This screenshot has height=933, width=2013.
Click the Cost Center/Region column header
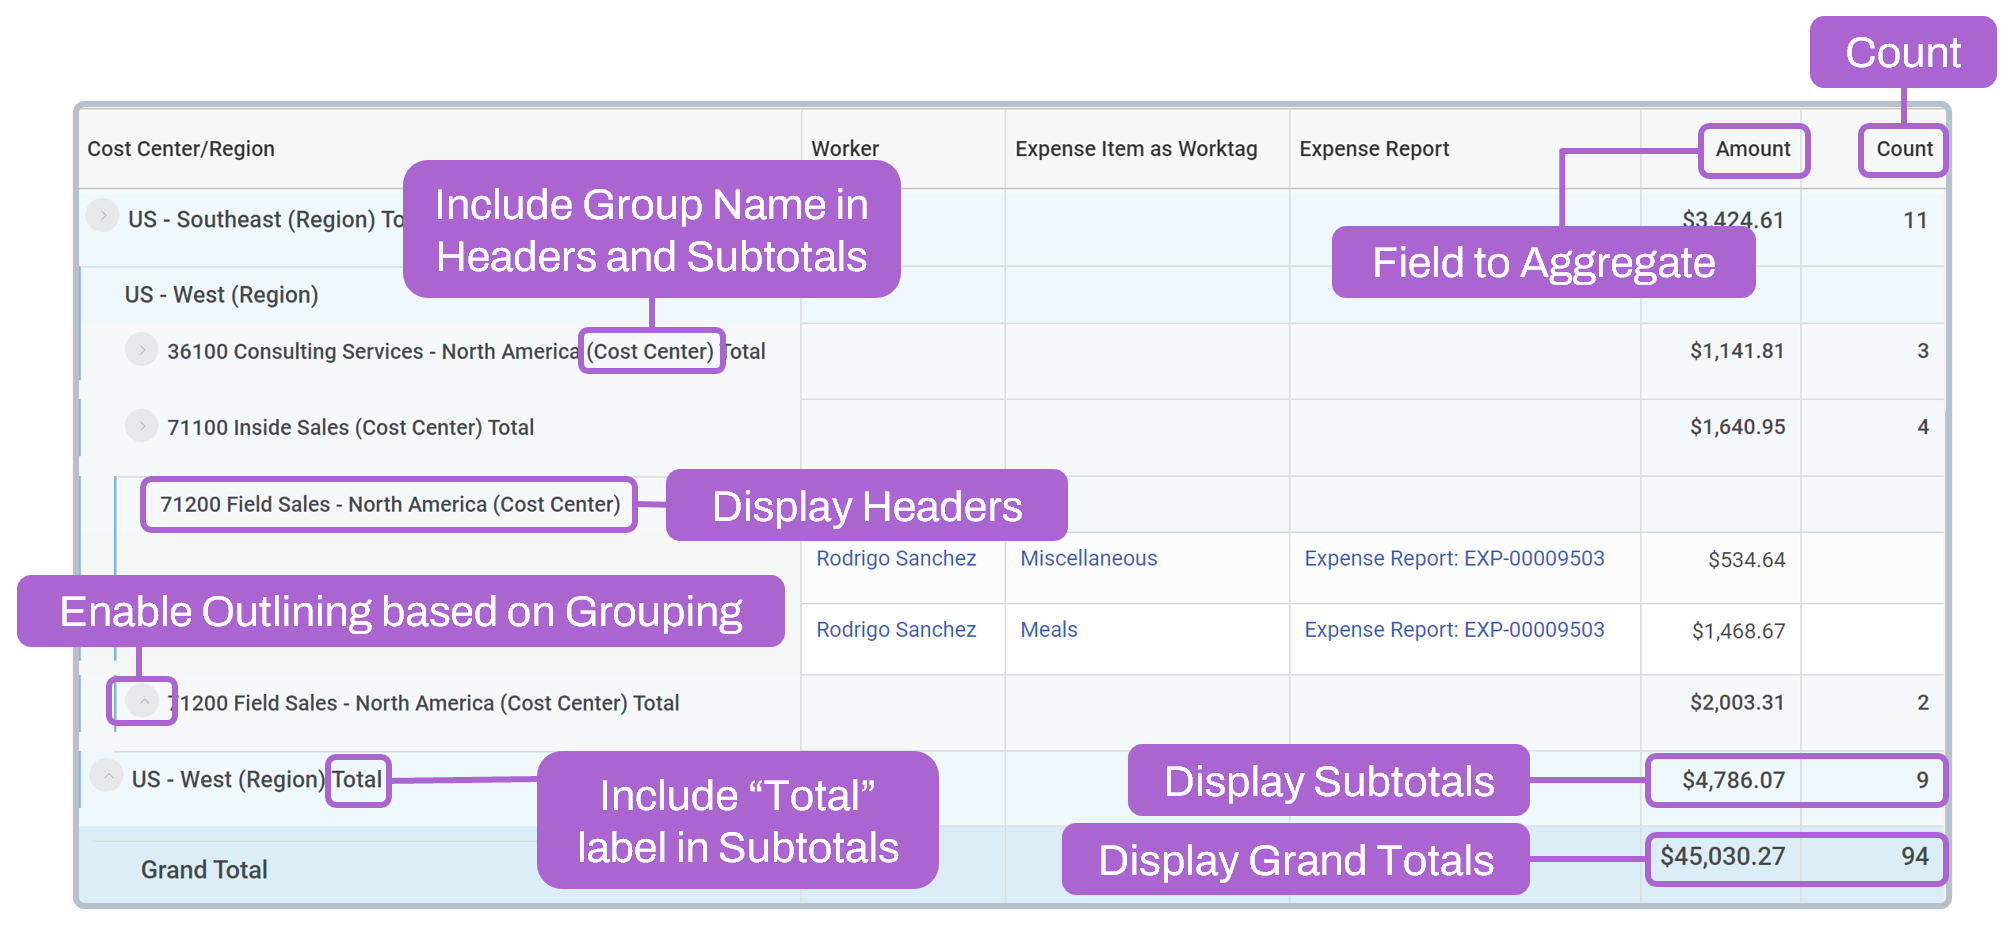181,149
